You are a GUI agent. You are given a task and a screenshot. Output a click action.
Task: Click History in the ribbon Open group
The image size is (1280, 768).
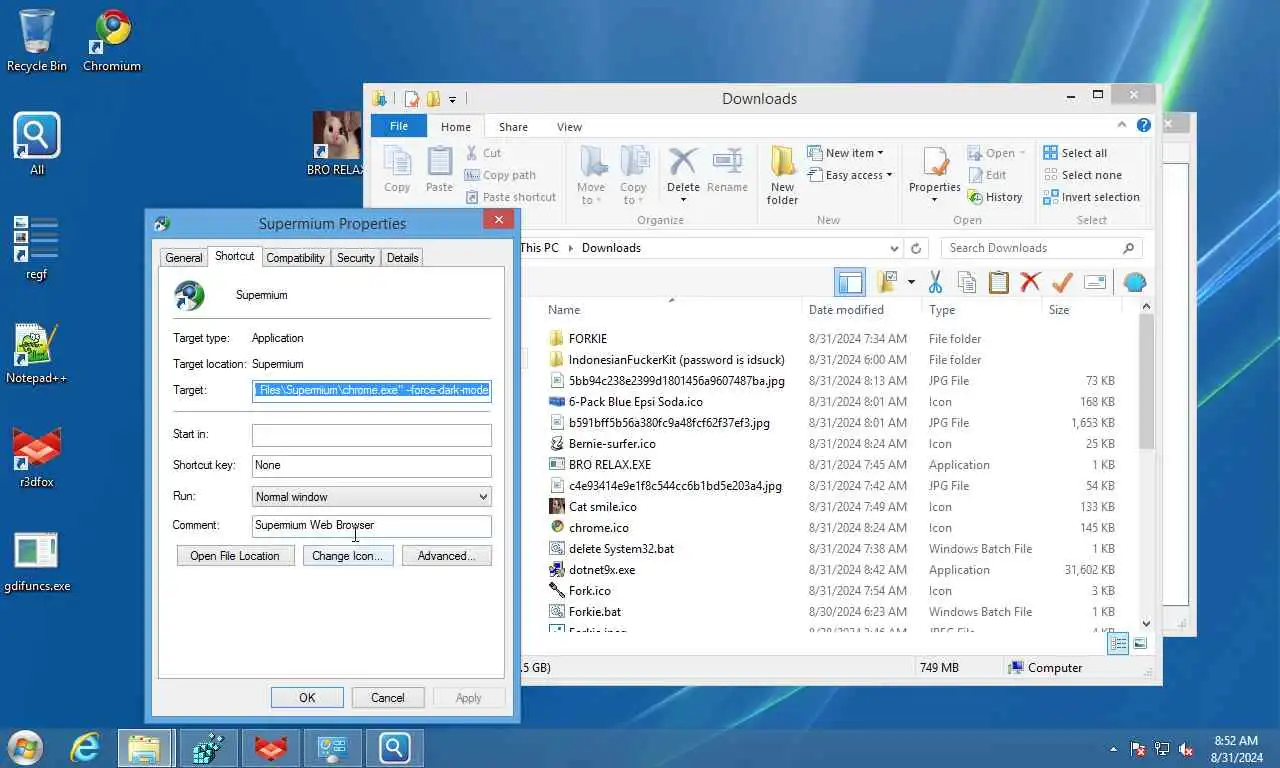pos(995,197)
